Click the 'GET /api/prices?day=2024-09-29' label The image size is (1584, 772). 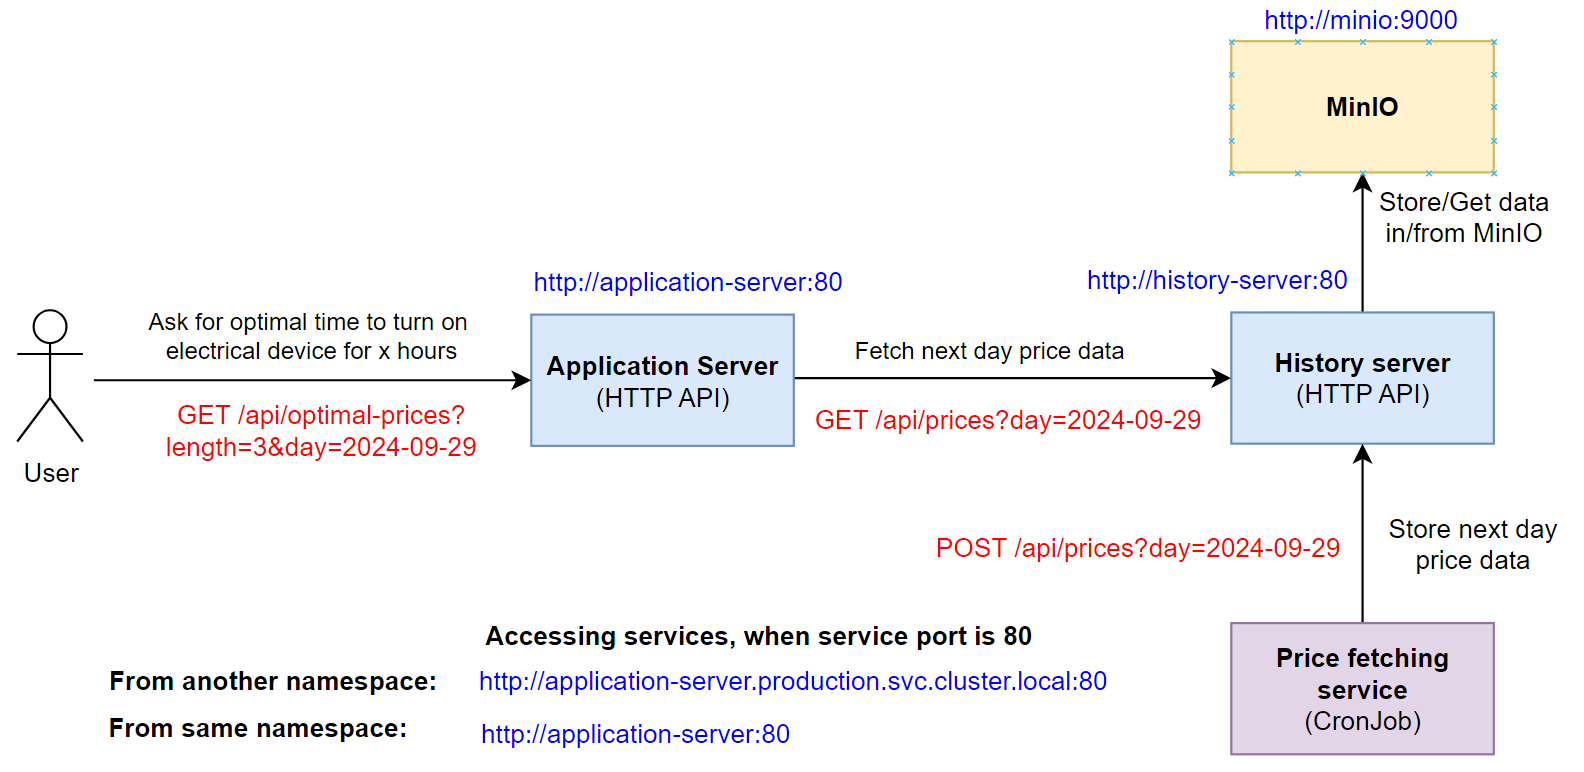[x=1008, y=420]
